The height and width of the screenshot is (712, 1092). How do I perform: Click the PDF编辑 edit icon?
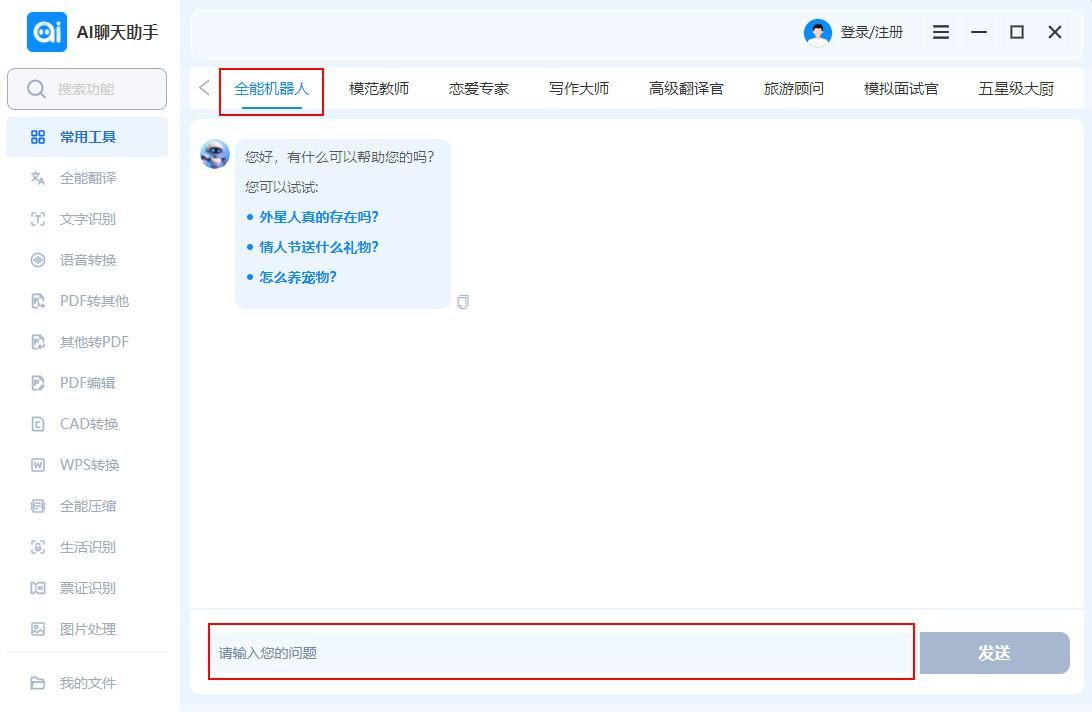coord(38,383)
